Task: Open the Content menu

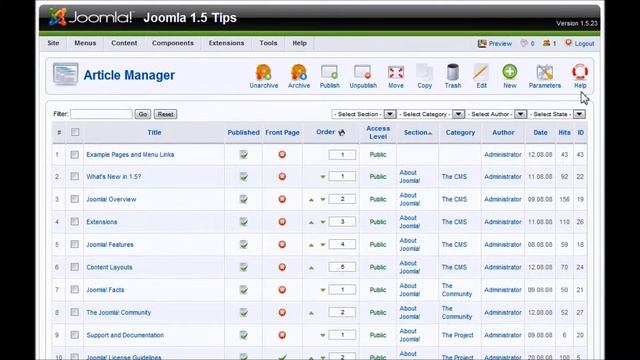Action: pyautogui.click(x=124, y=43)
